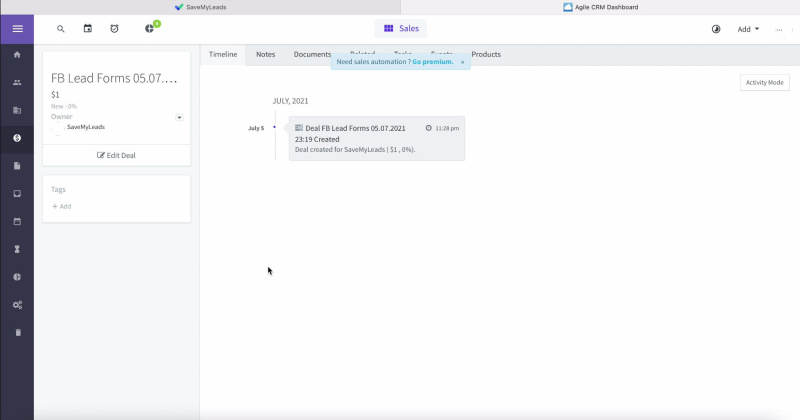Open settings gears icon in sidebar
This screenshot has height=420, width=800.
pos(17,305)
